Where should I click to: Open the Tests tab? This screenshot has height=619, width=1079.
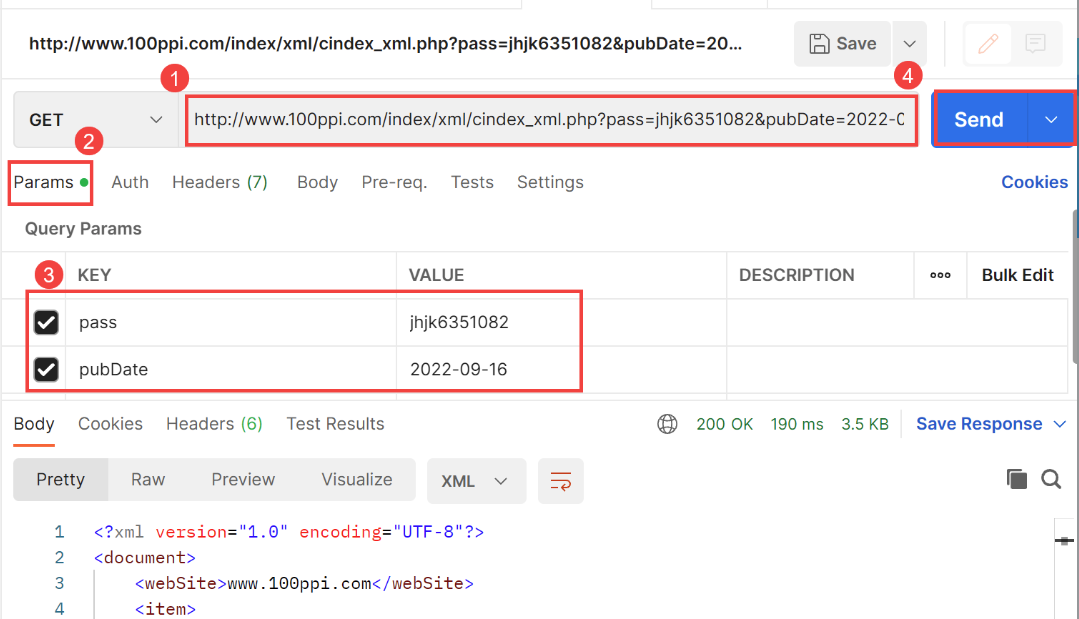tap(472, 182)
